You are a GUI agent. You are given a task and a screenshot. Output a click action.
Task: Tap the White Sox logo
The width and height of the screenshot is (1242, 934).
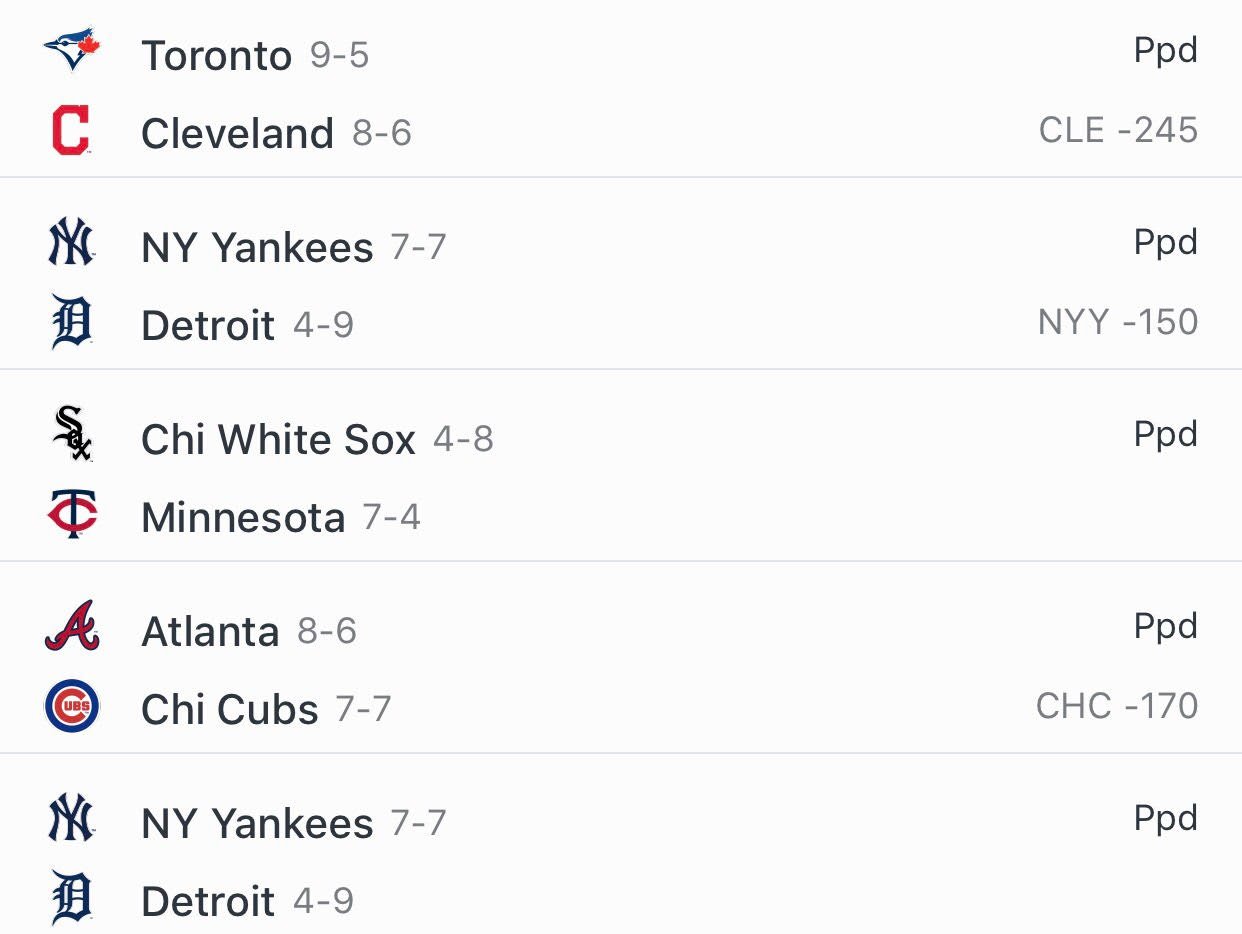point(72,433)
